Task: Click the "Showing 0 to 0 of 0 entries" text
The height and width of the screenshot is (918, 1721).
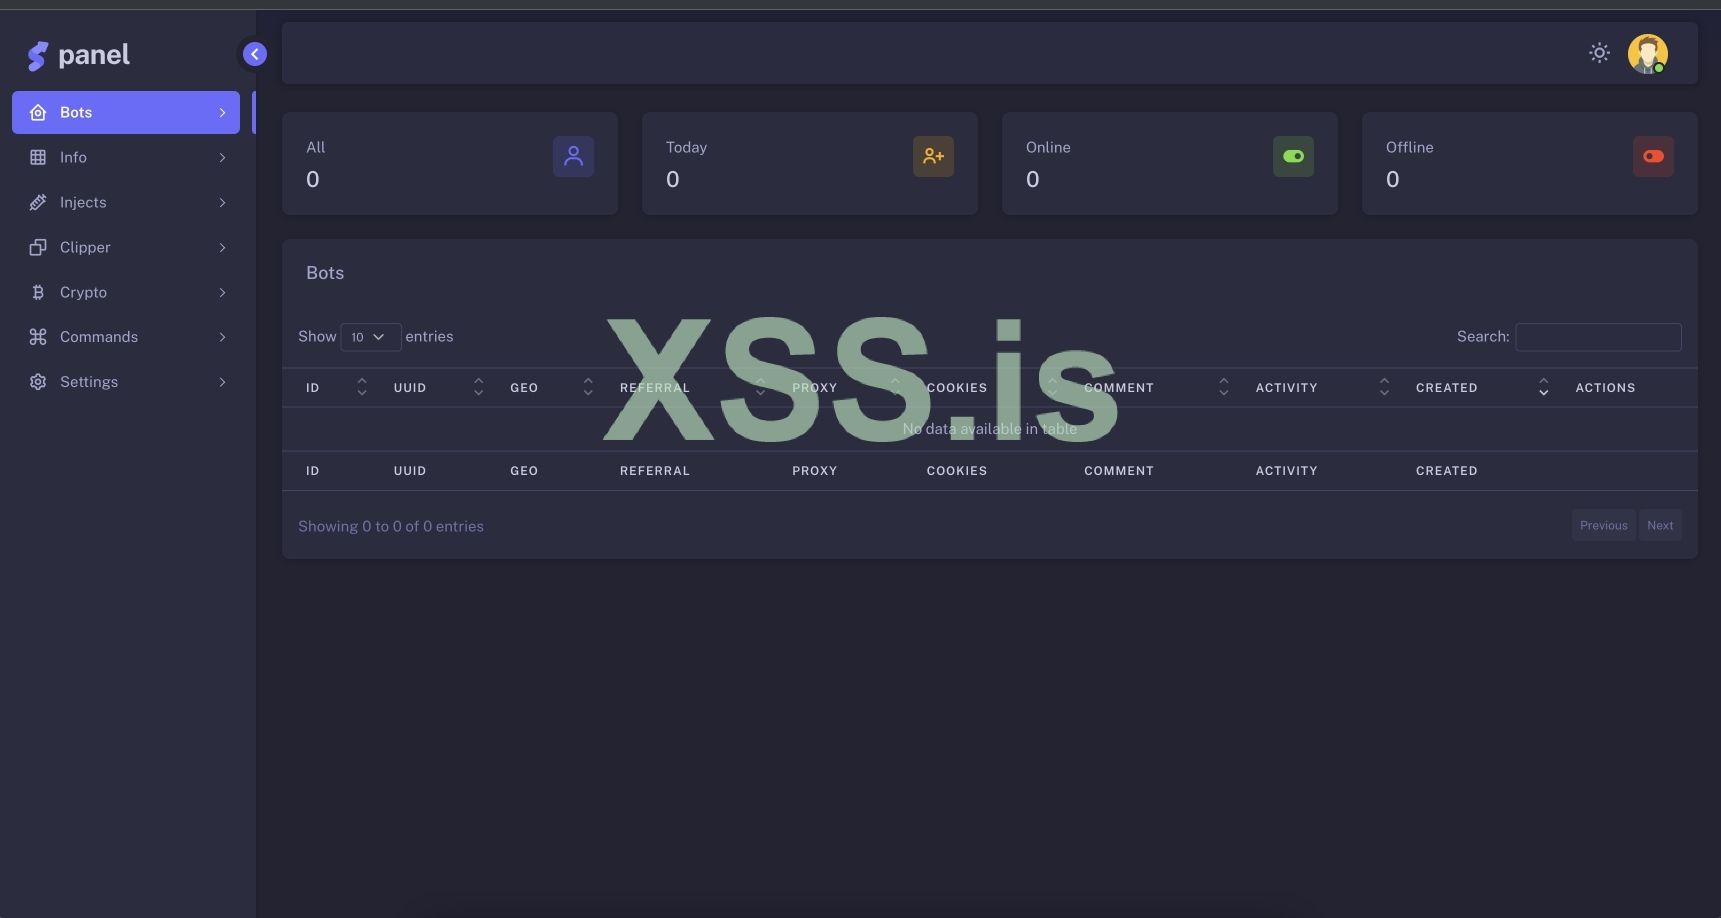Action: tap(391, 526)
